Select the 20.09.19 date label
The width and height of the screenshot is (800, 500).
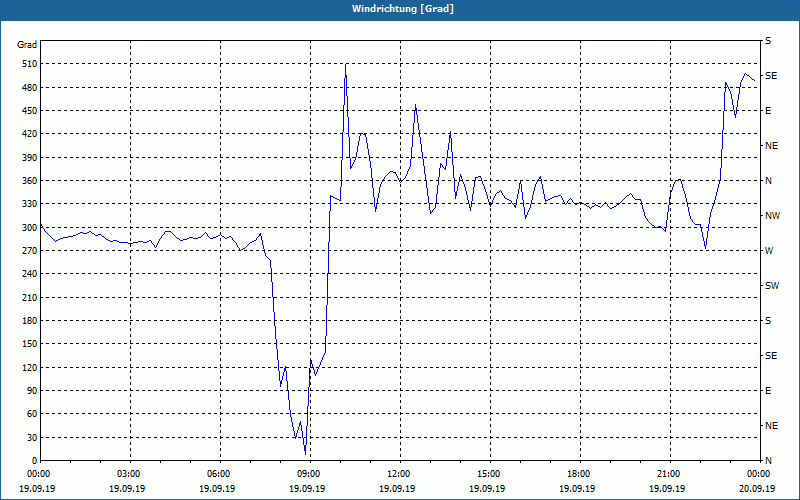757,489
